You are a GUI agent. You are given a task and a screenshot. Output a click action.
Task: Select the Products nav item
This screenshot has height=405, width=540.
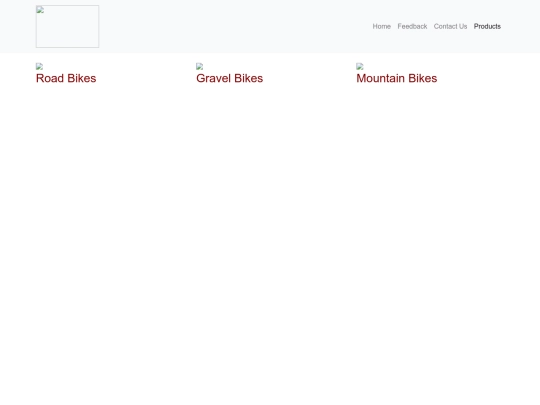[x=487, y=27]
